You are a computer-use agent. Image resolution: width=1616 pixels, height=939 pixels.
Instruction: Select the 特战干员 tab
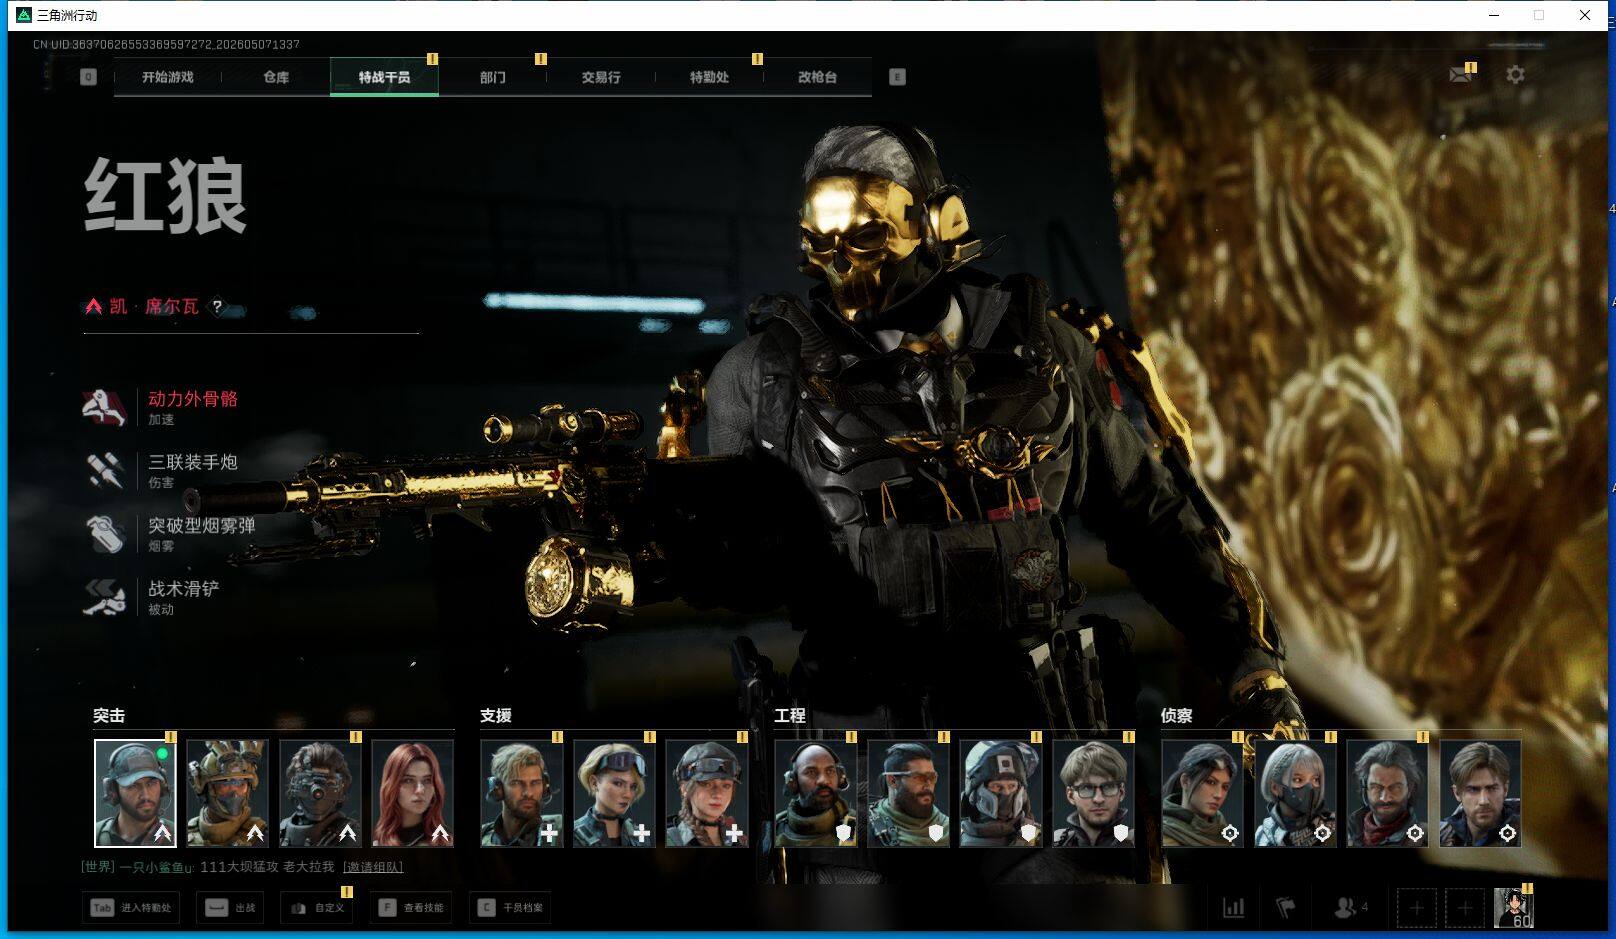[384, 77]
